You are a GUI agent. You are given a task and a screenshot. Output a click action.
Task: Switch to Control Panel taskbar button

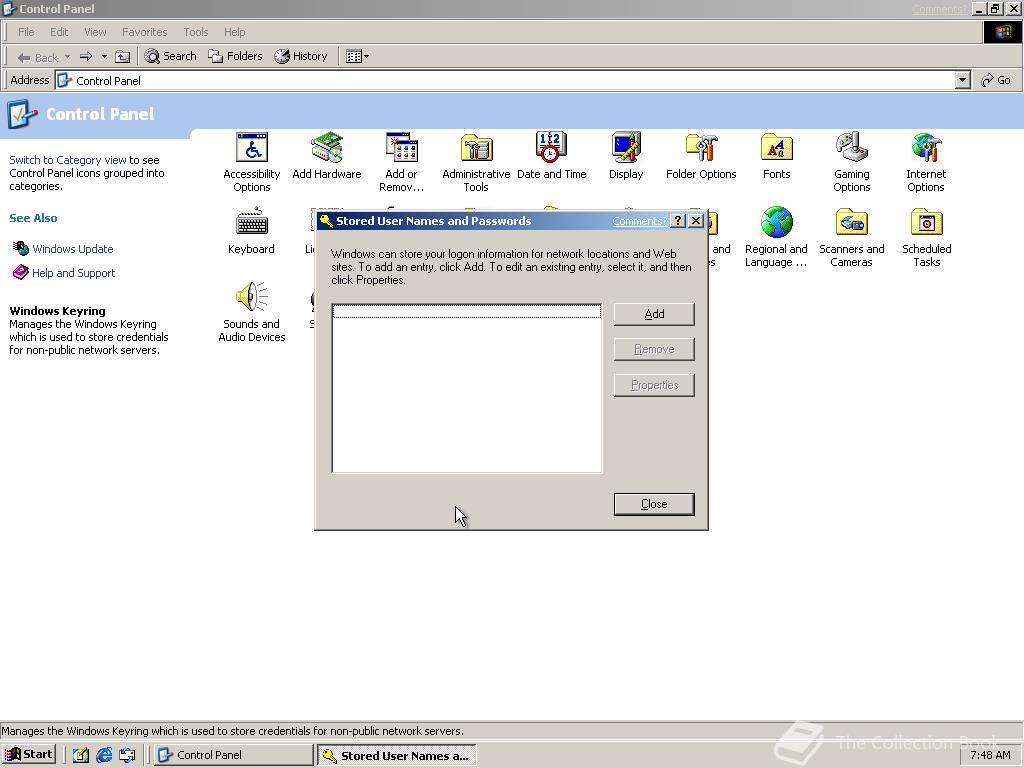coord(233,755)
